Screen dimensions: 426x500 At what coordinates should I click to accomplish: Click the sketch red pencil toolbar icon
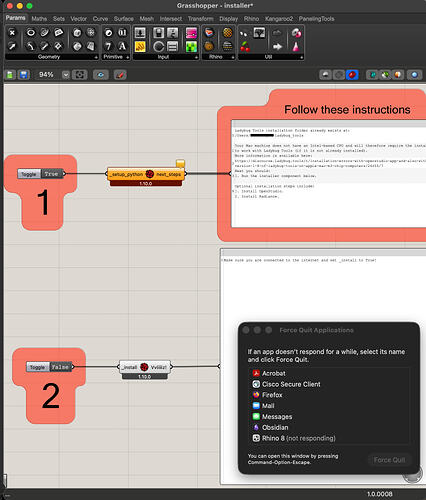(120, 75)
